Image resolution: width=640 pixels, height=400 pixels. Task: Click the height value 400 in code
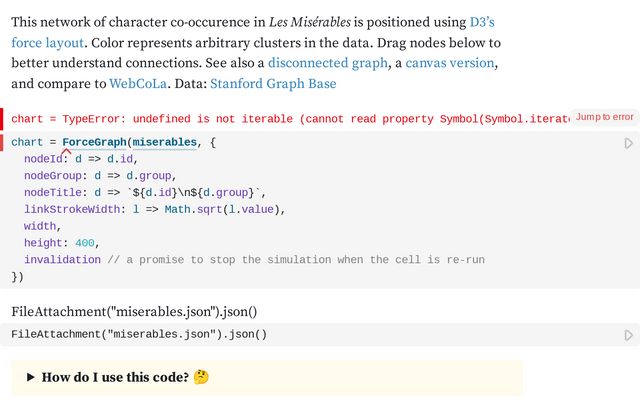(85, 243)
